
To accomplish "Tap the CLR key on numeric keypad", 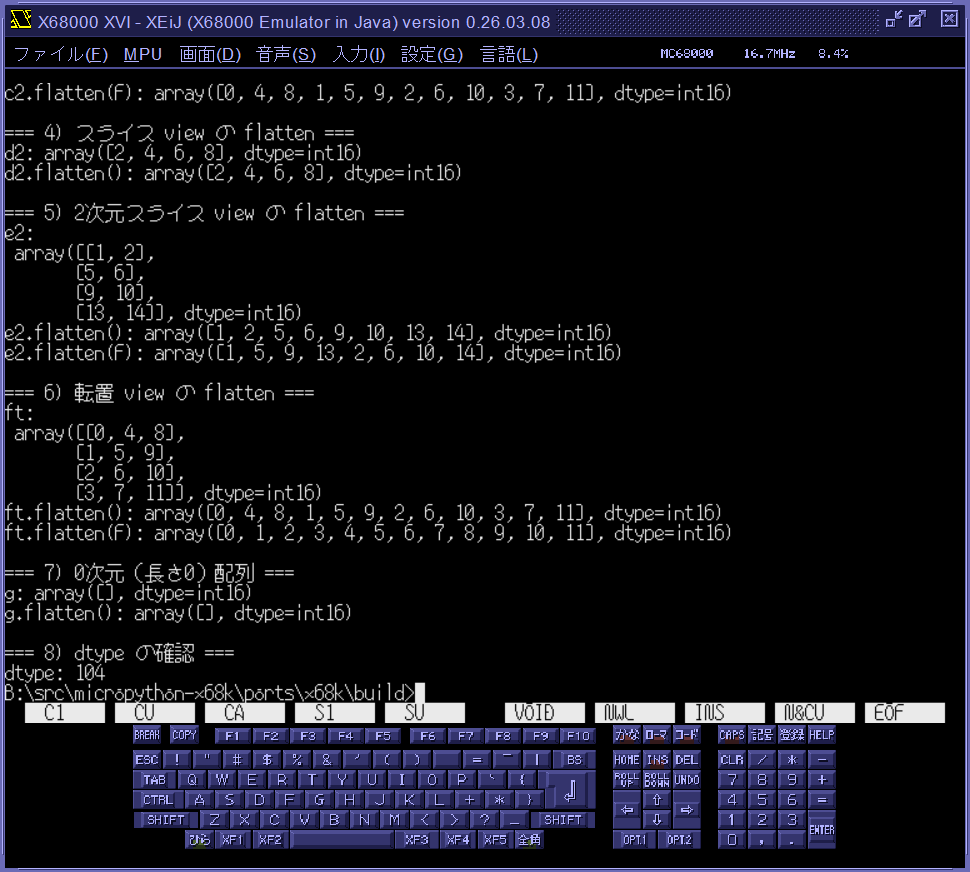I will 732,759.
